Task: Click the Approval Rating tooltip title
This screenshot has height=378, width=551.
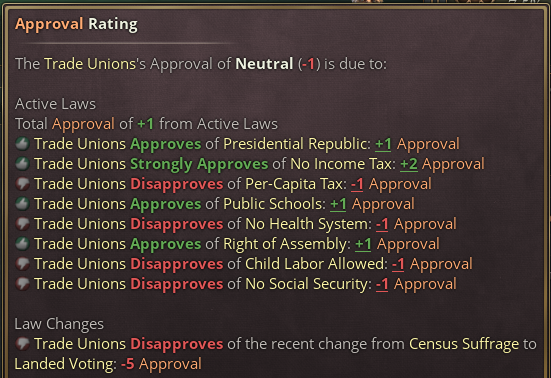Action: 76,24
